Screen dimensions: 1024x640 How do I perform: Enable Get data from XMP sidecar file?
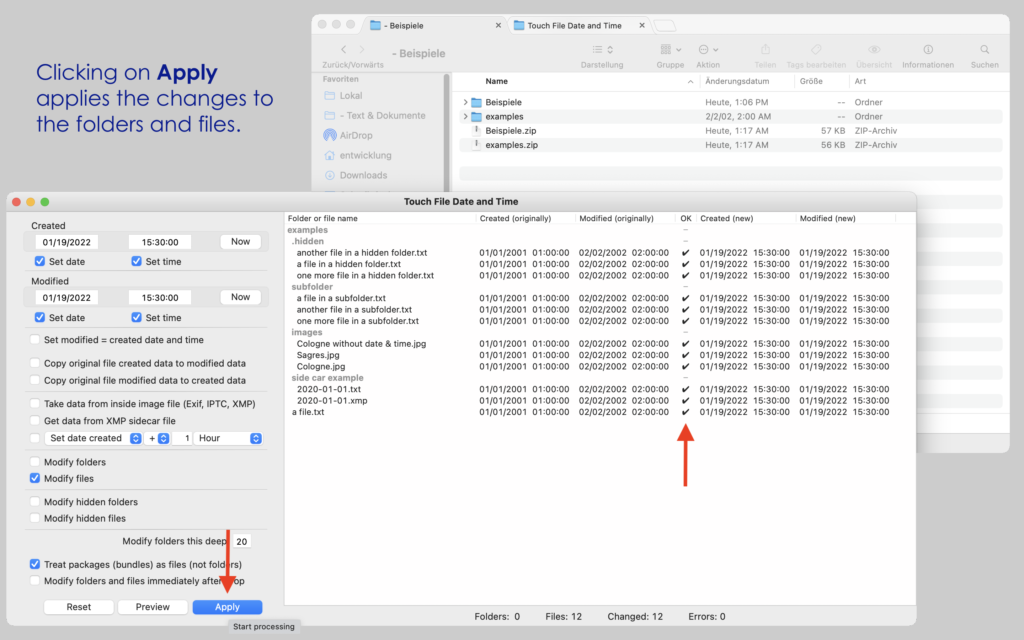click(x=35, y=421)
